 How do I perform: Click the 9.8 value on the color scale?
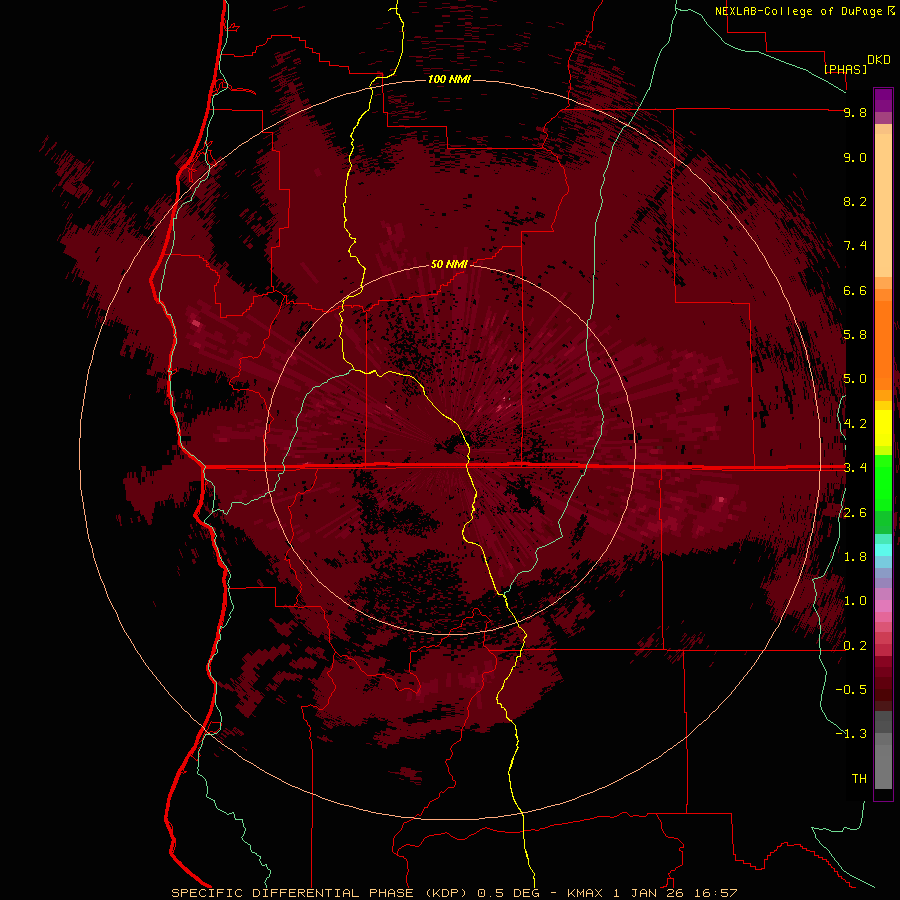855,112
